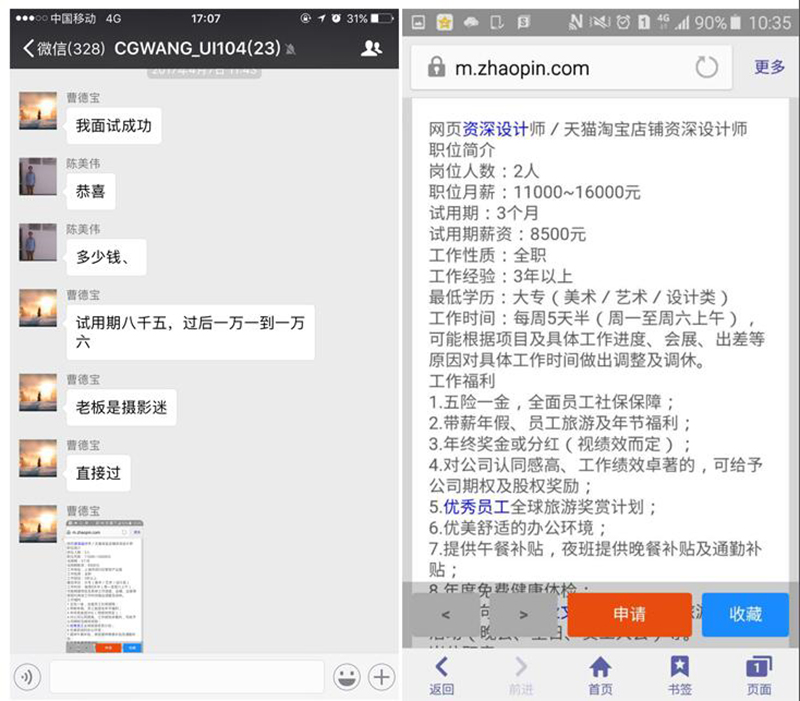Select text 岗位人数：2人

tap(484, 171)
